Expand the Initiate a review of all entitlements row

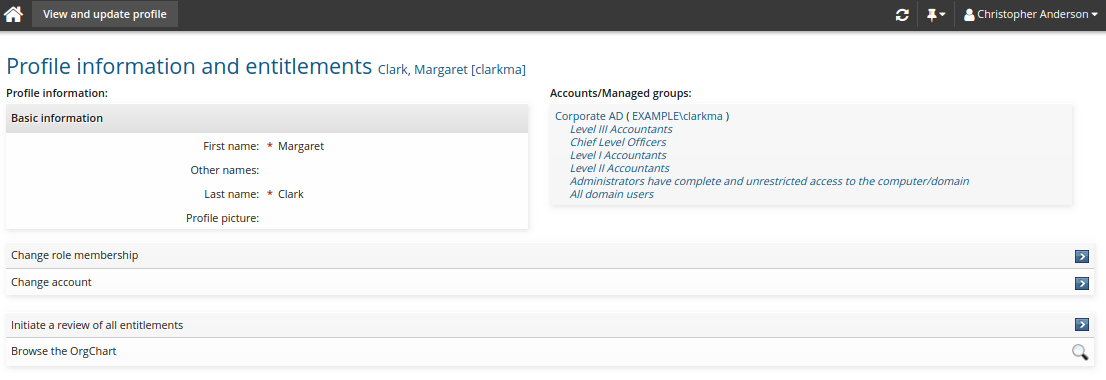[550, 325]
